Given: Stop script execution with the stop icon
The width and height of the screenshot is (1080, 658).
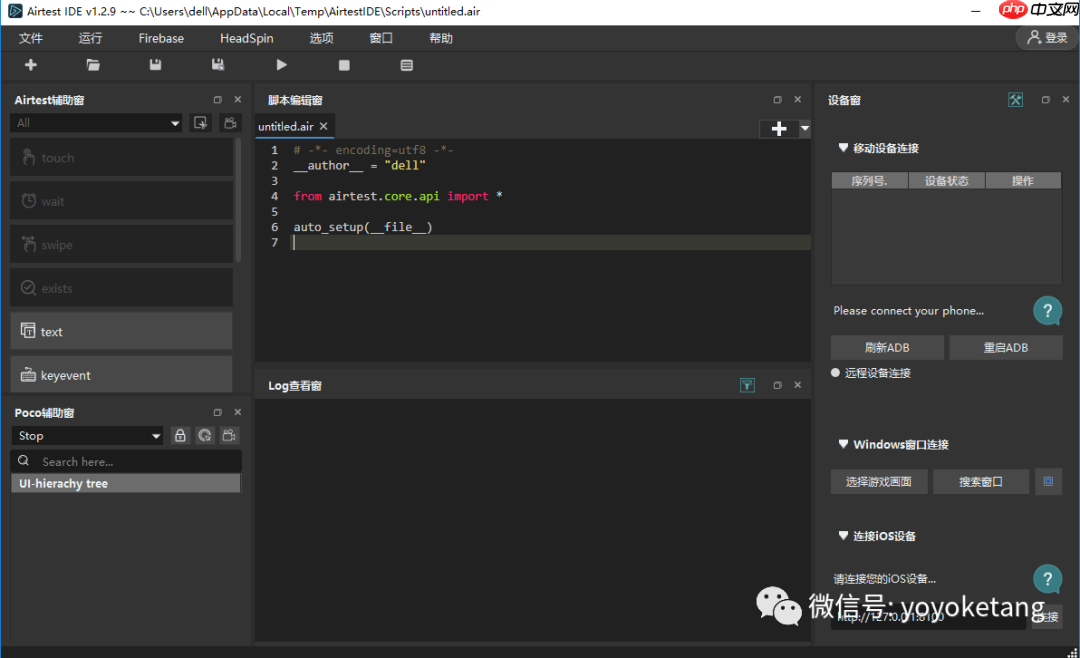Looking at the screenshot, I should pyautogui.click(x=343, y=64).
